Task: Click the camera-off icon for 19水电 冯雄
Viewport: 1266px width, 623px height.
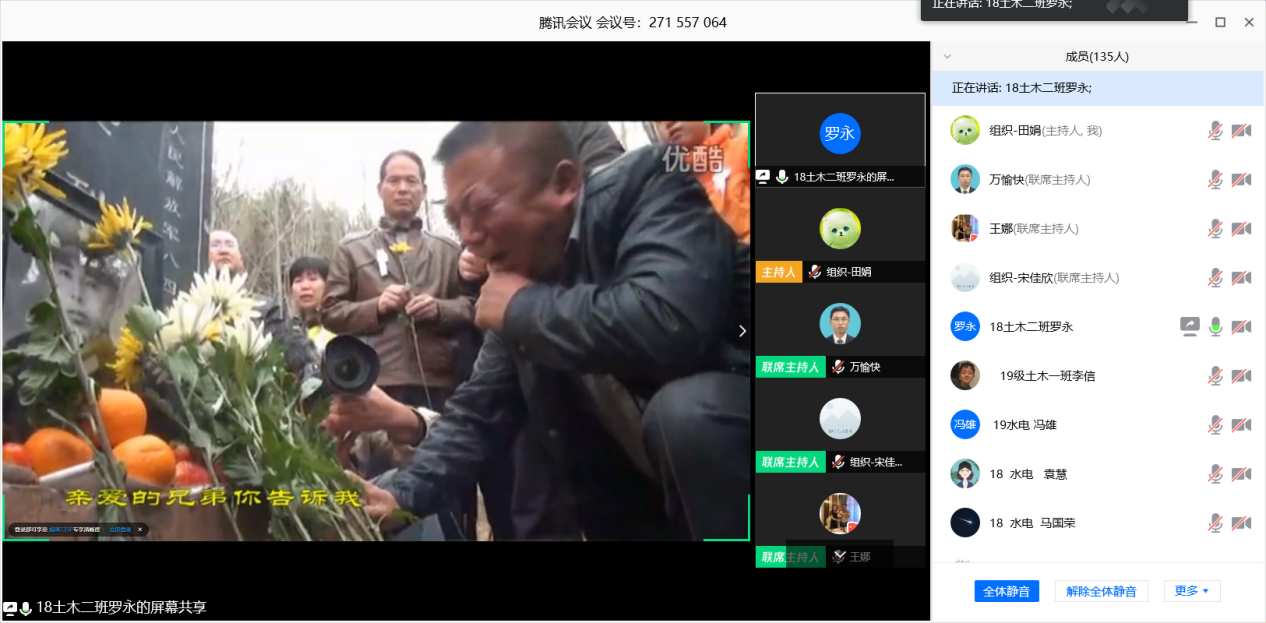Action: 1241,425
